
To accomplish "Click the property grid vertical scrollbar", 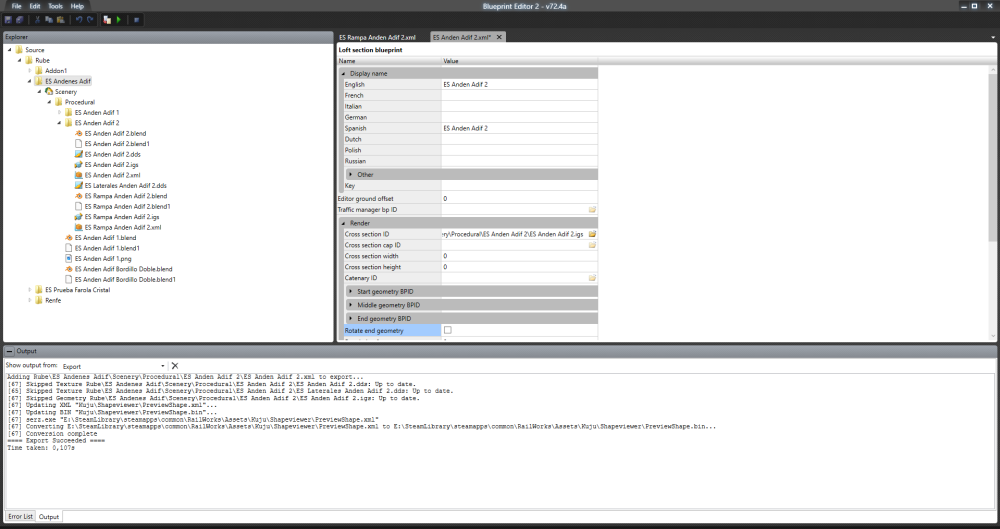I will tap(992, 150).
